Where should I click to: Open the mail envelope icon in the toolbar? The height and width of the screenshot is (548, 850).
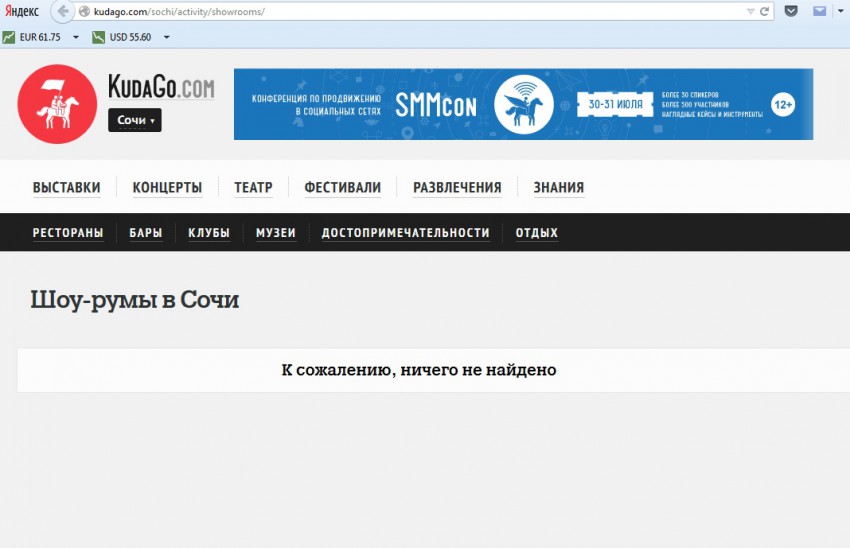pyautogui.click(x=820, y=12)
